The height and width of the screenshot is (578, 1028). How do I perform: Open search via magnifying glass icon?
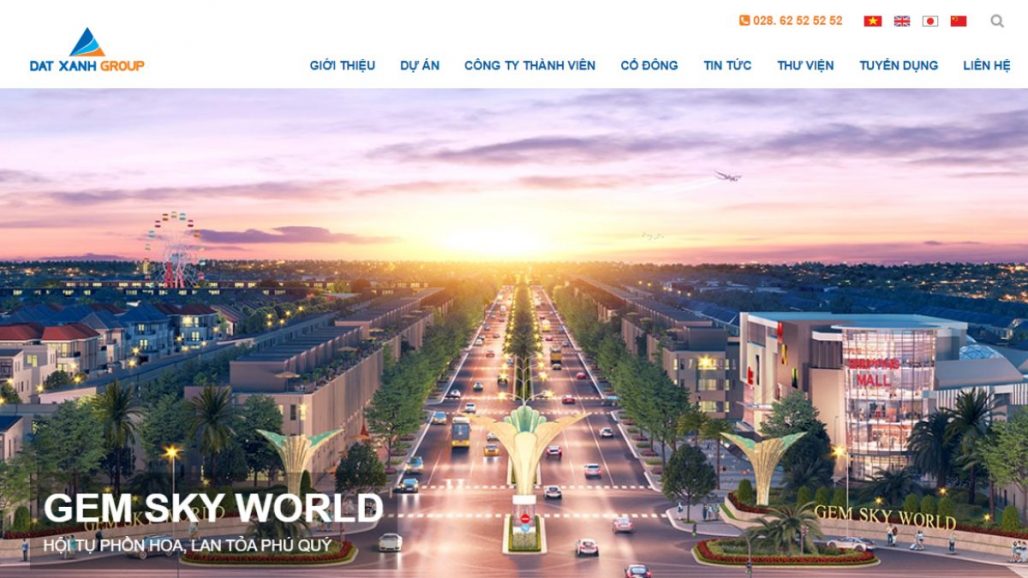click(997, 21)
